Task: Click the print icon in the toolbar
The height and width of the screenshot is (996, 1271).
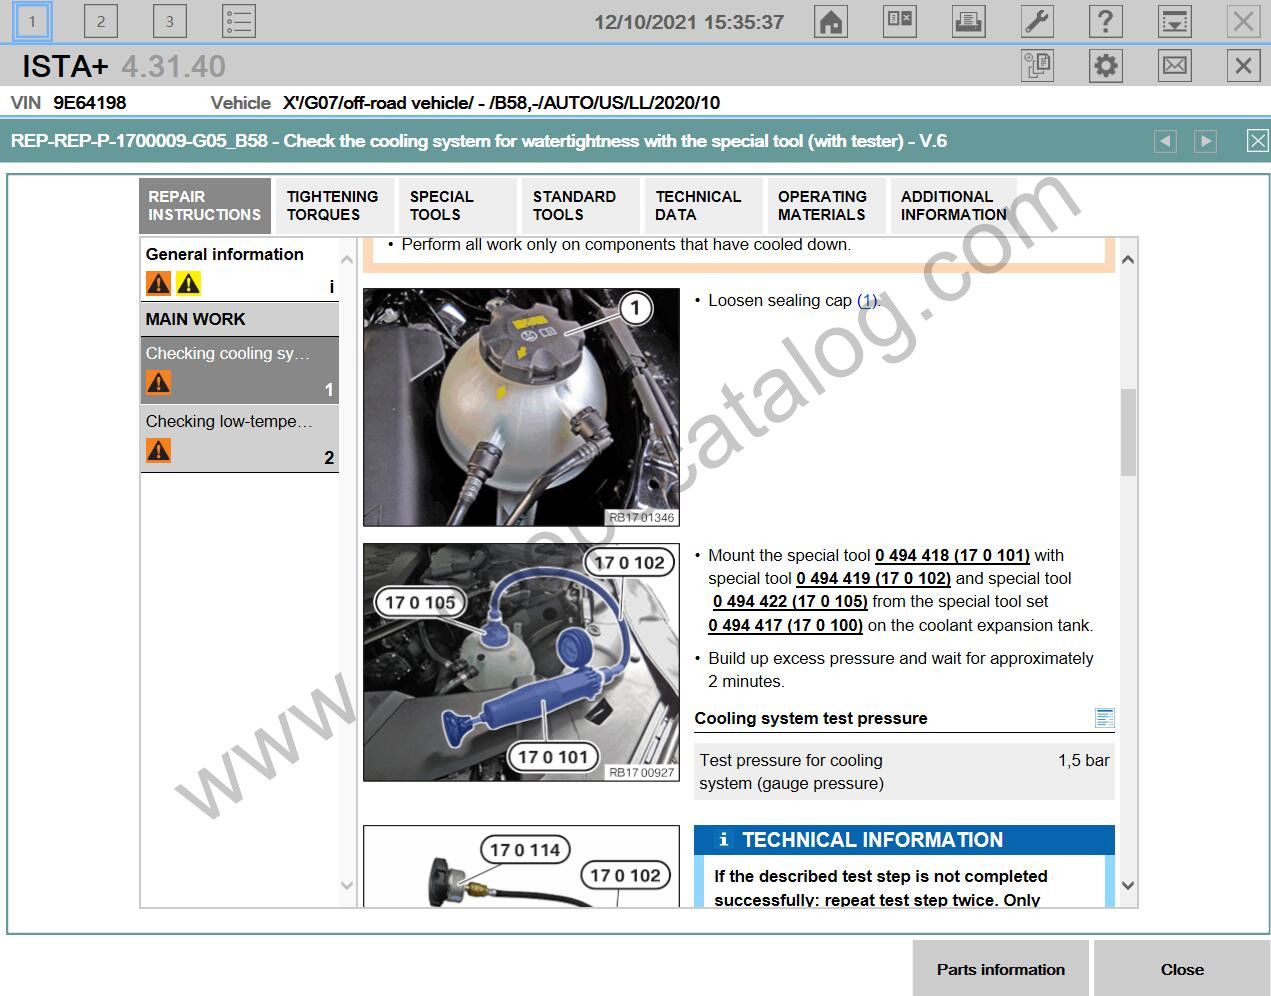Action: point(968,21)
